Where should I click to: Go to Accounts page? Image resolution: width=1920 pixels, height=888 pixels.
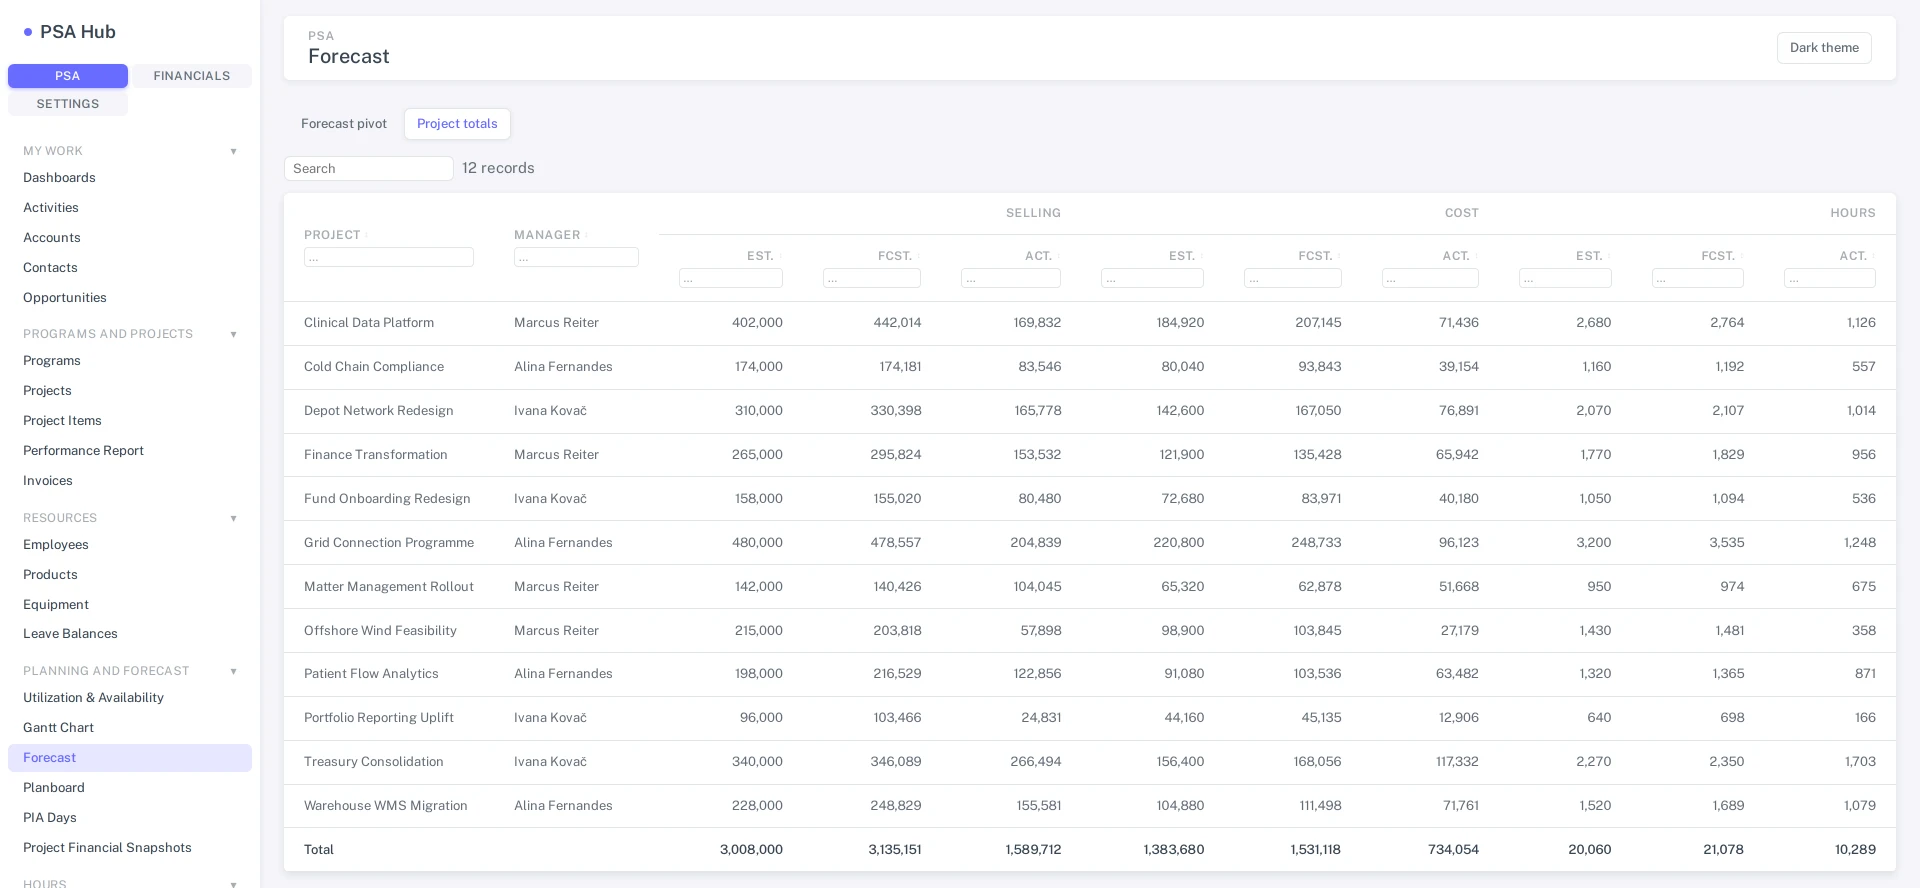pyautogui.click(x=130, y=238)
